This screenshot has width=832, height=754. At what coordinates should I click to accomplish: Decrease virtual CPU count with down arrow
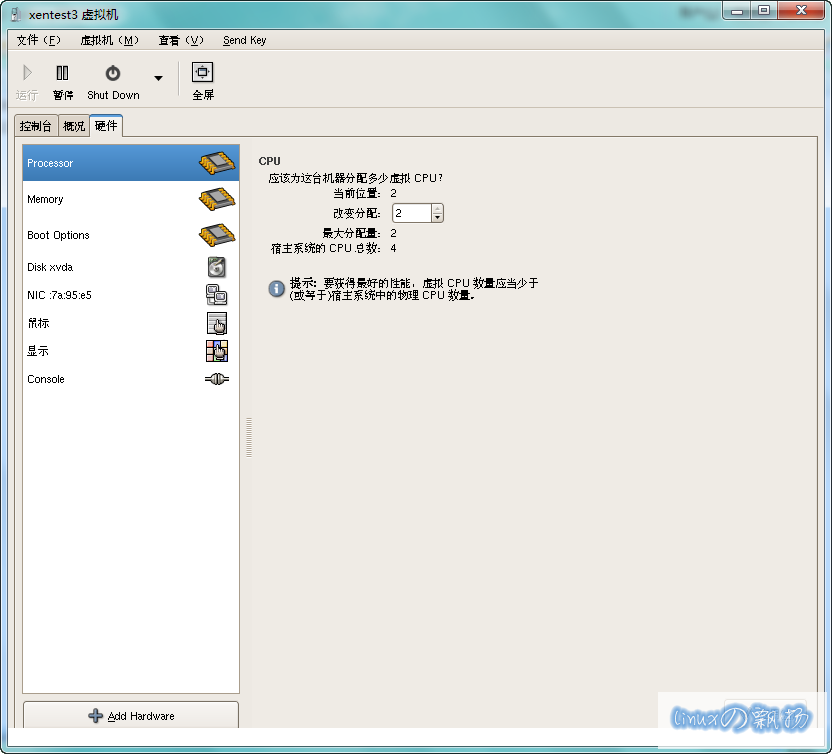coord(437,217)
